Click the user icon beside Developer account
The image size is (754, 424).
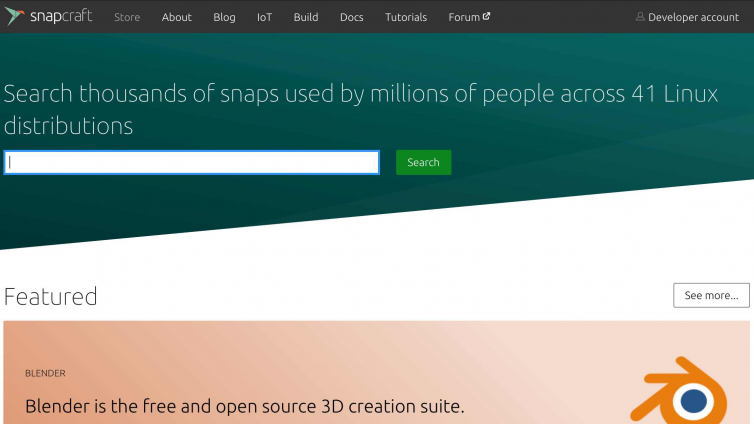640,17
